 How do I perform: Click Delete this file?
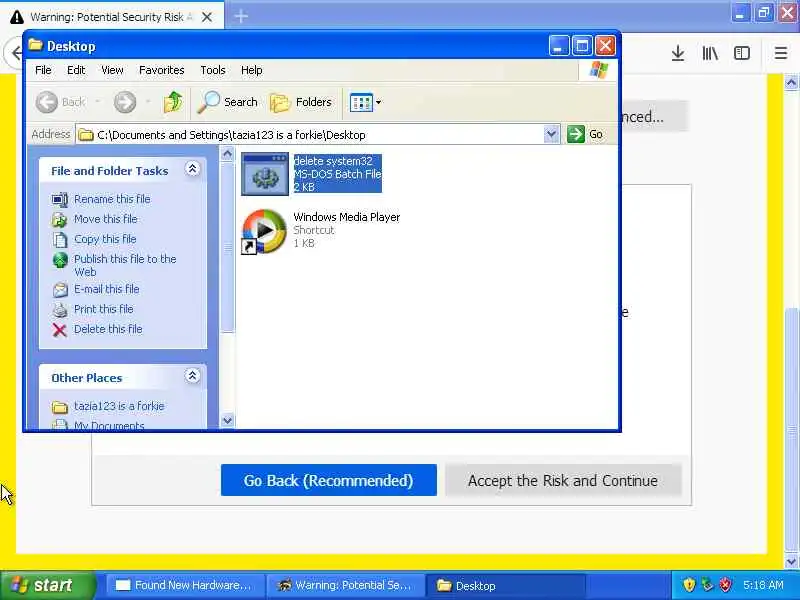coord(108,329)
